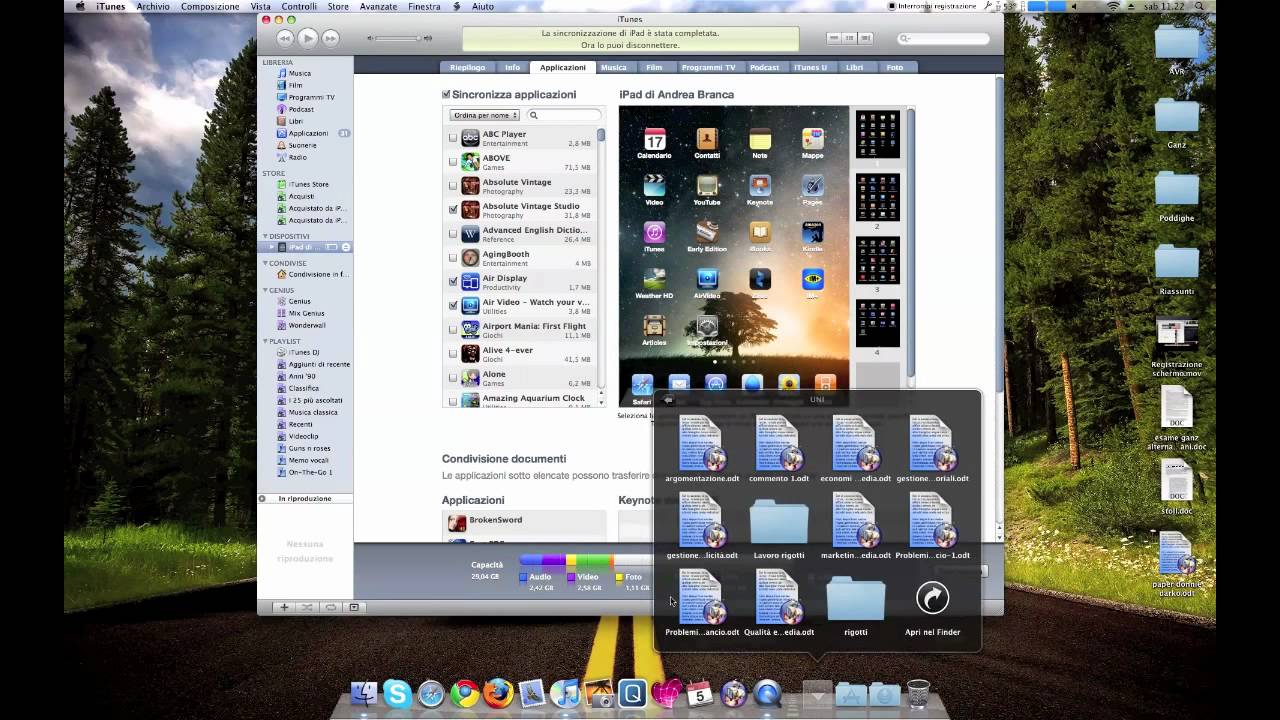Click the play button in iTunes
The width and height of the screenshot is (1280, 720).
(308, 38)
